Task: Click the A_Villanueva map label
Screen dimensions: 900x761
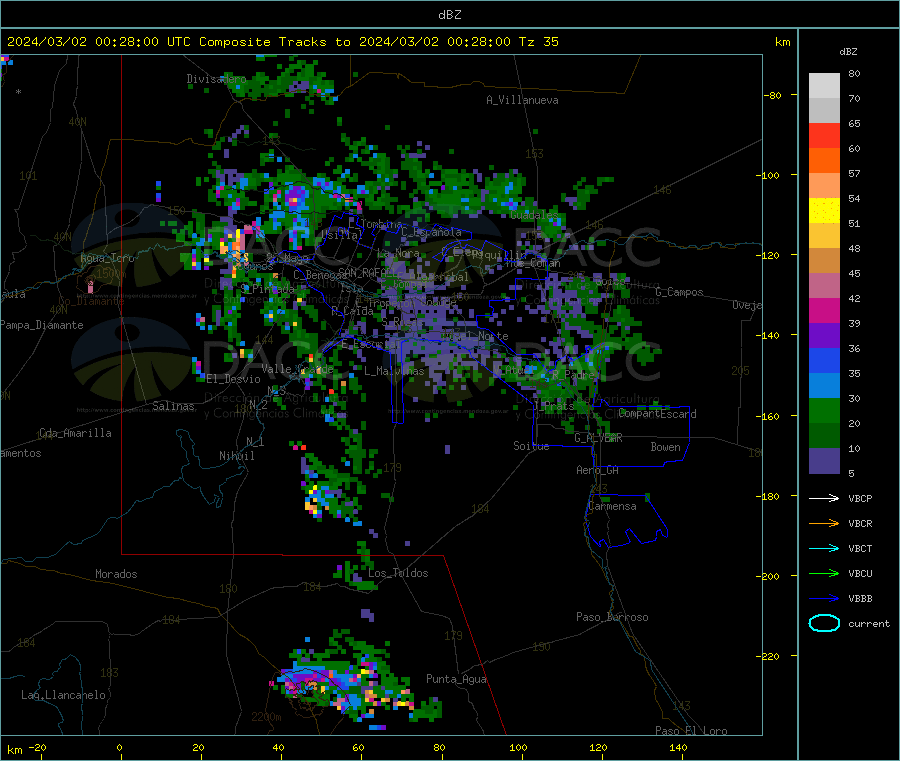Action: pos(522,100)
